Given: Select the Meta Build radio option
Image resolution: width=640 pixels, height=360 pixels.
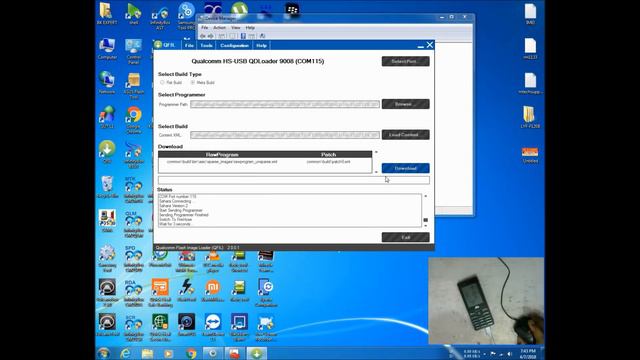Looking at the screenshot, I should [x=193, y=82].
